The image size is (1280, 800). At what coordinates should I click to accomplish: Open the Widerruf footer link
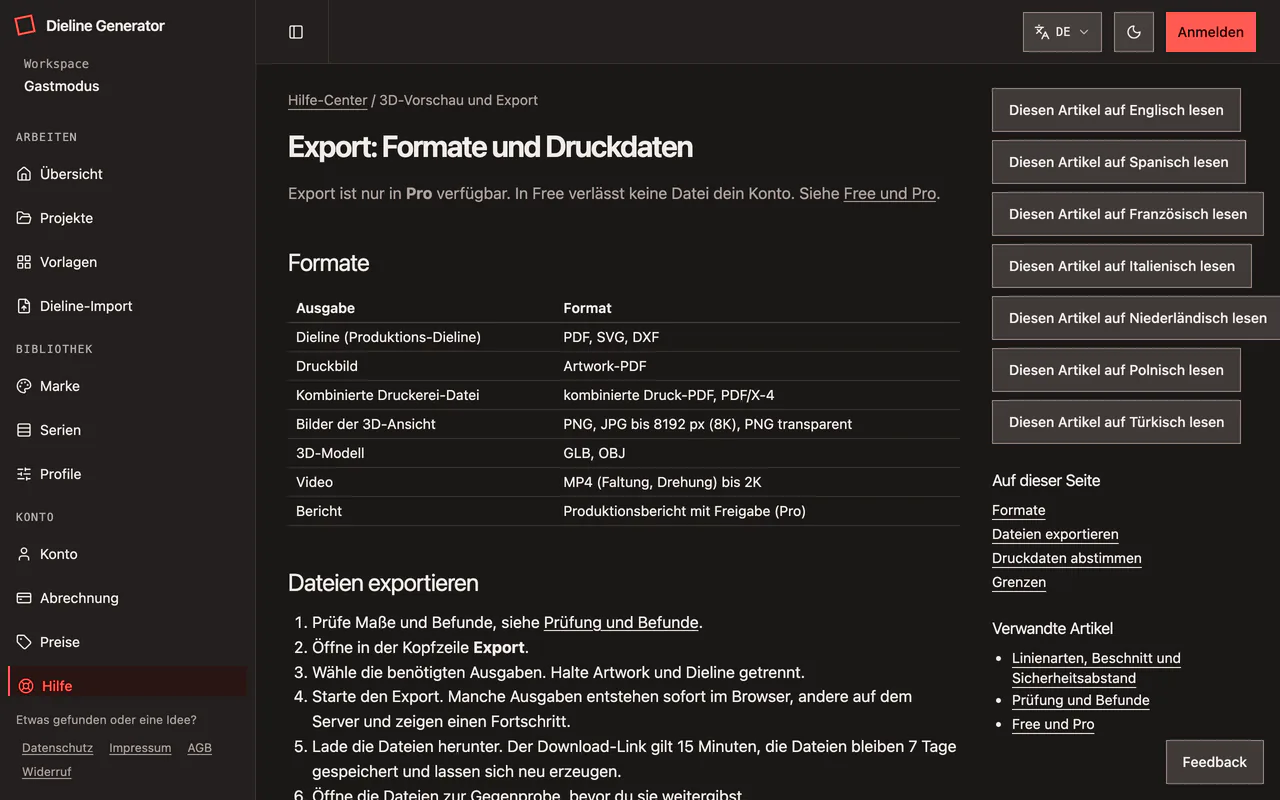pos(47,772)
